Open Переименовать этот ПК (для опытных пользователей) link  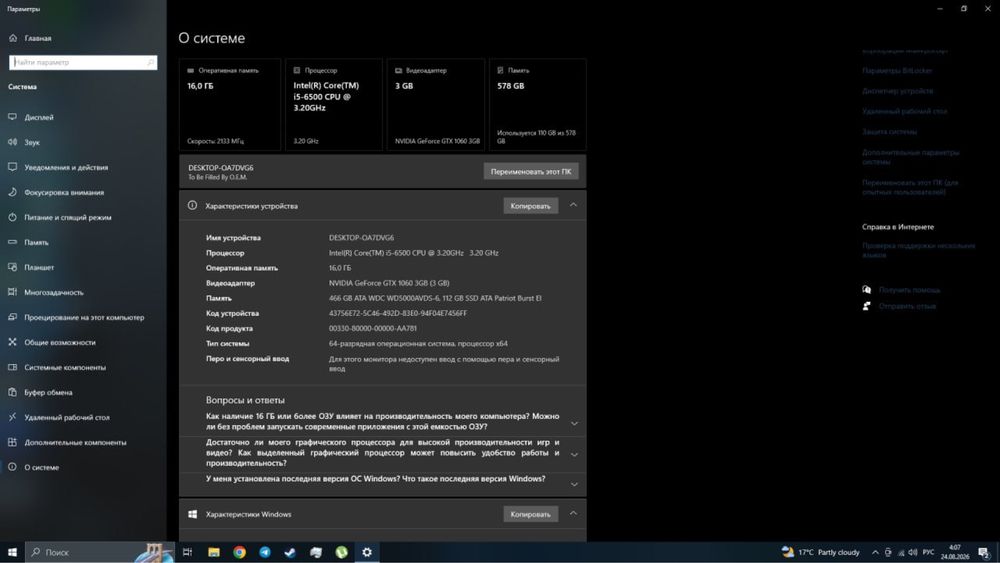[910, 187]
